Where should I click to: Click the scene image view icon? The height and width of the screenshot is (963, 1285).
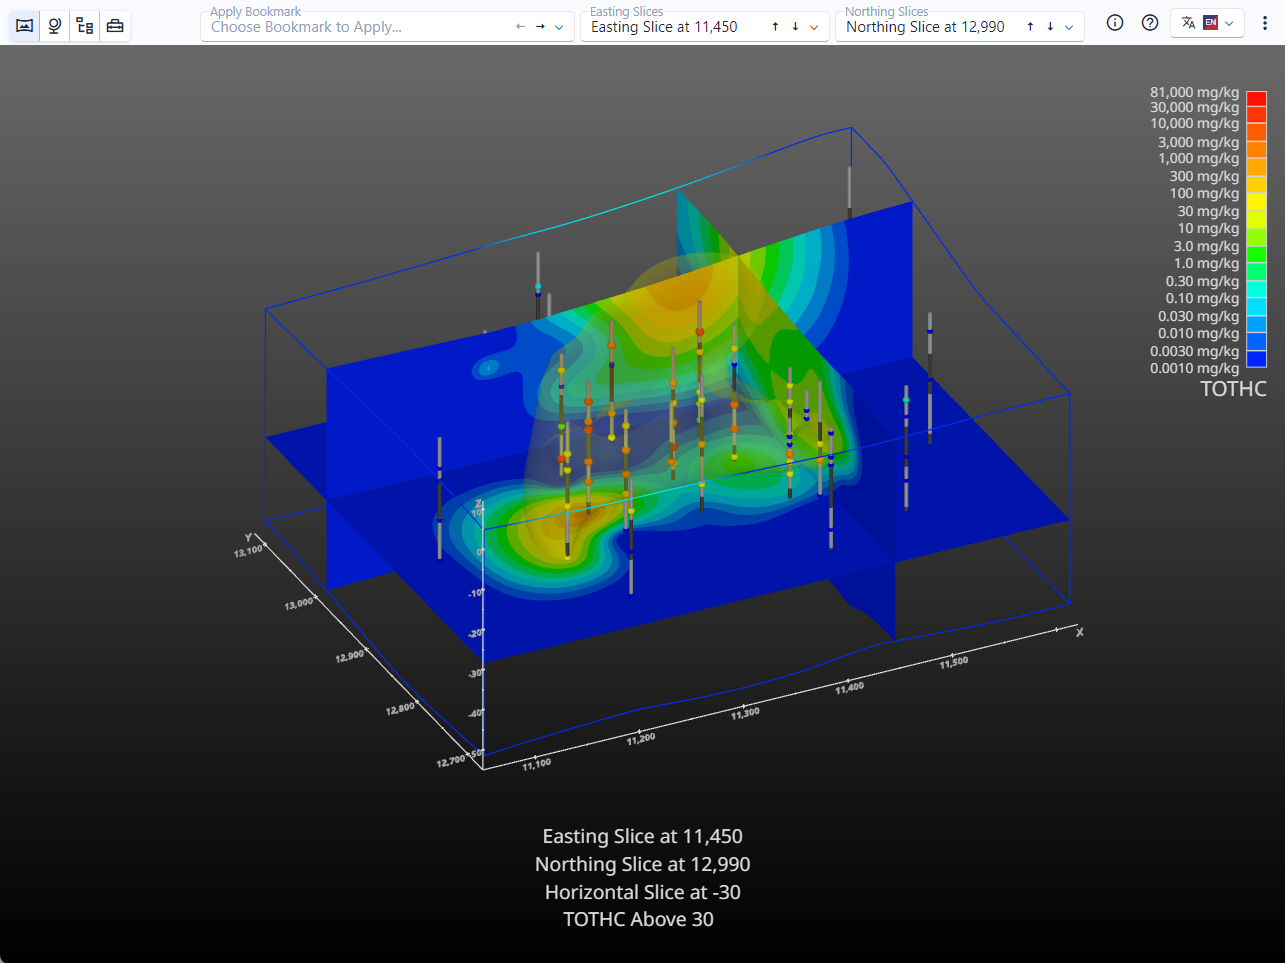(25, 26)
